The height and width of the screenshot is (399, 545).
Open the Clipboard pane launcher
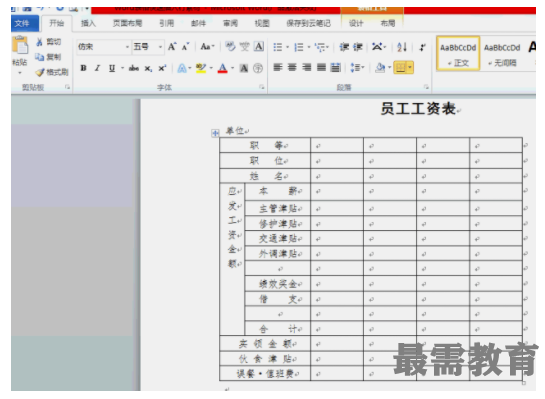(x=67, y=87)
